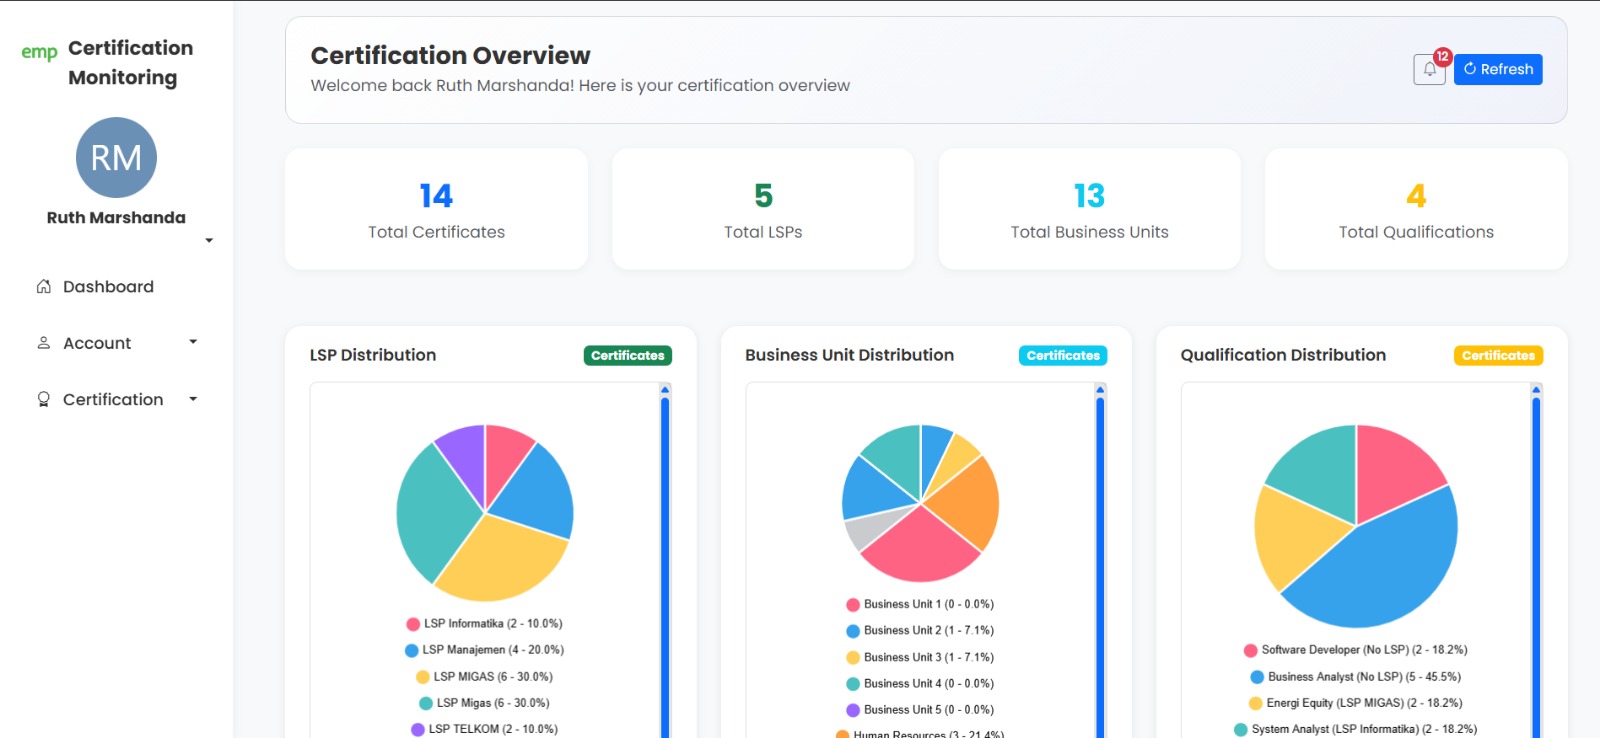Open the notifications bell icon
The width and height of the screenshot is (1600, 738).
[x=1429, y=69]
